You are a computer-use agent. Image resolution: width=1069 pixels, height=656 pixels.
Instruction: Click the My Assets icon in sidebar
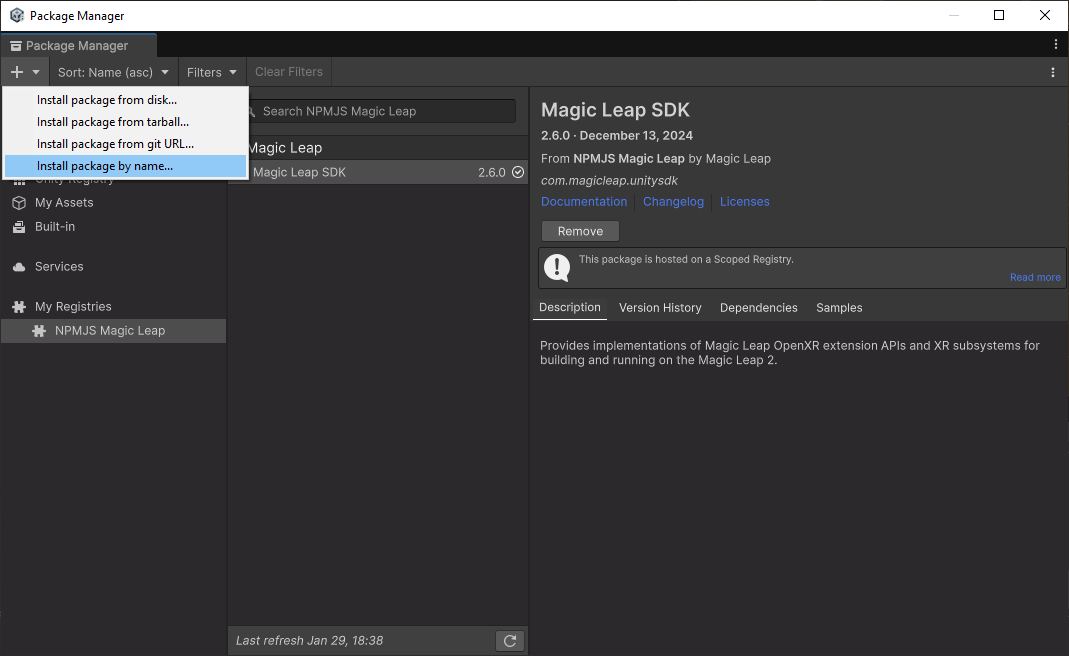[20, 202]
